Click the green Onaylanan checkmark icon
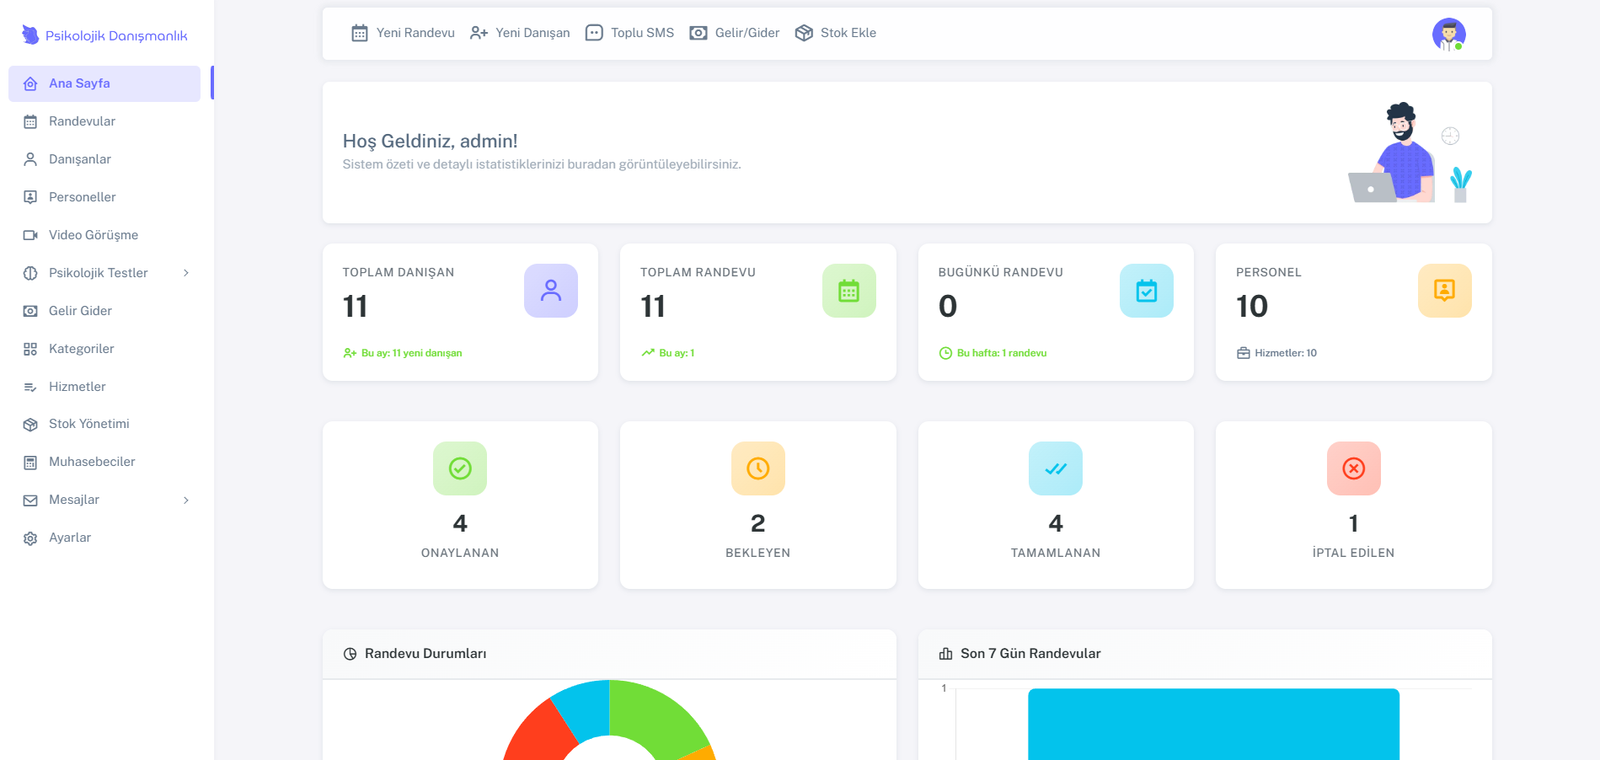This screenshot has height=760, width=1600. (460, 468)
